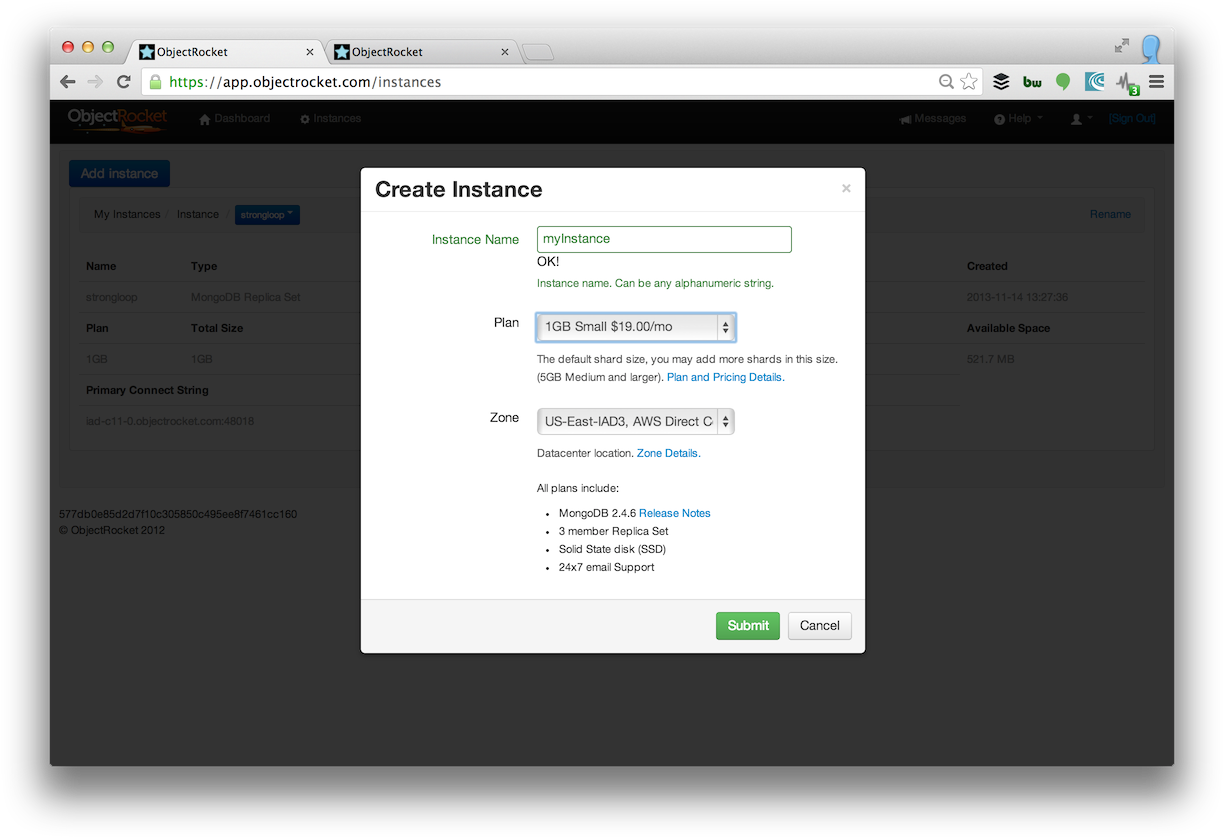Select Instances in the navigation bar
The height and width of the screenshot is (837, 1223).
[330, 118]
